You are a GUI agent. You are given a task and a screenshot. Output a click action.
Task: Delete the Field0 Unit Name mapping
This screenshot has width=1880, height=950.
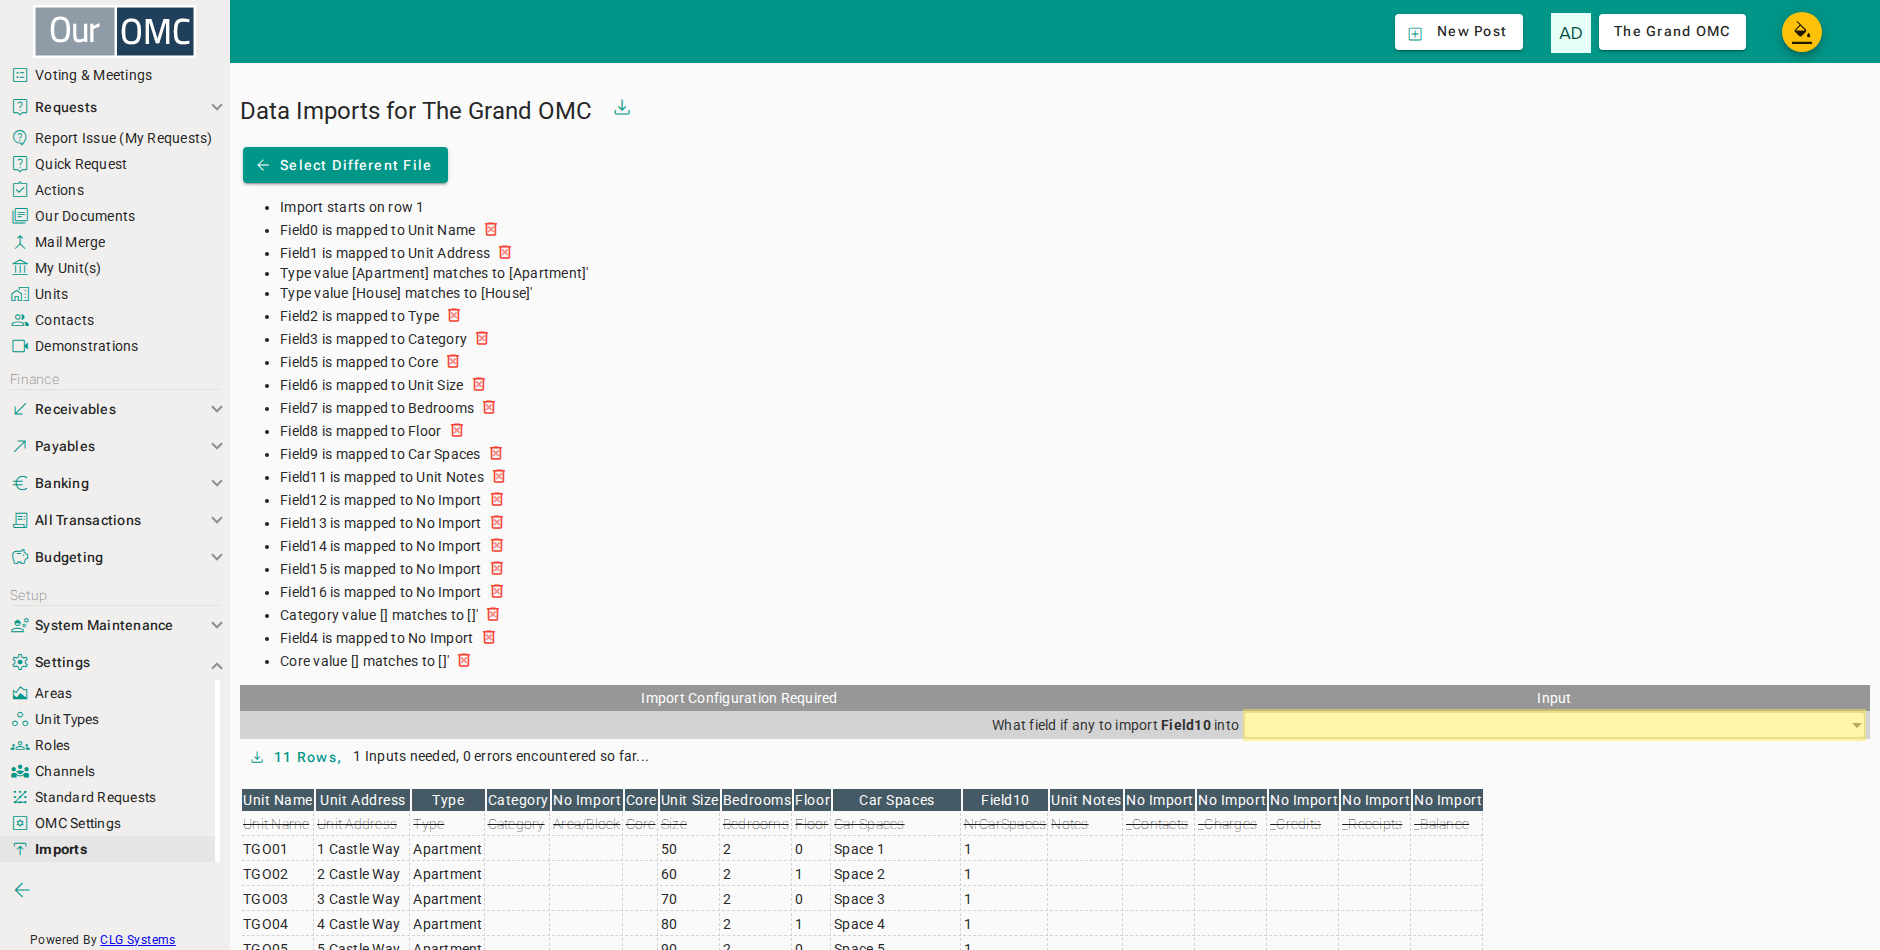pos(491,230)
